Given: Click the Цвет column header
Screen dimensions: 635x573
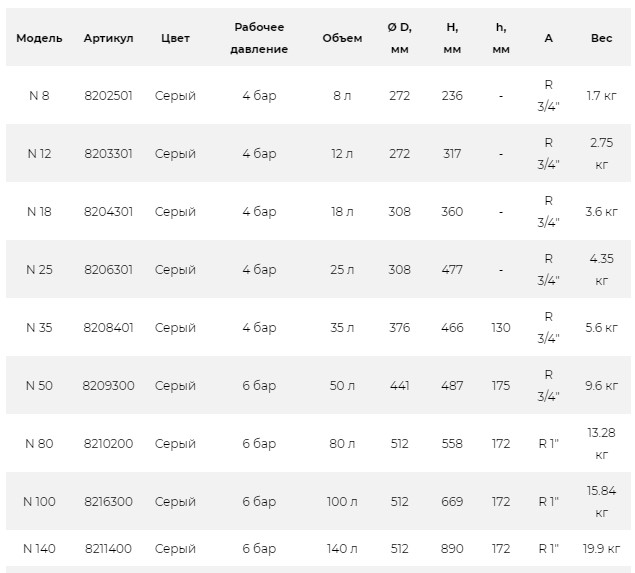Looking at the screenshot, I should [x=175, y=38].
